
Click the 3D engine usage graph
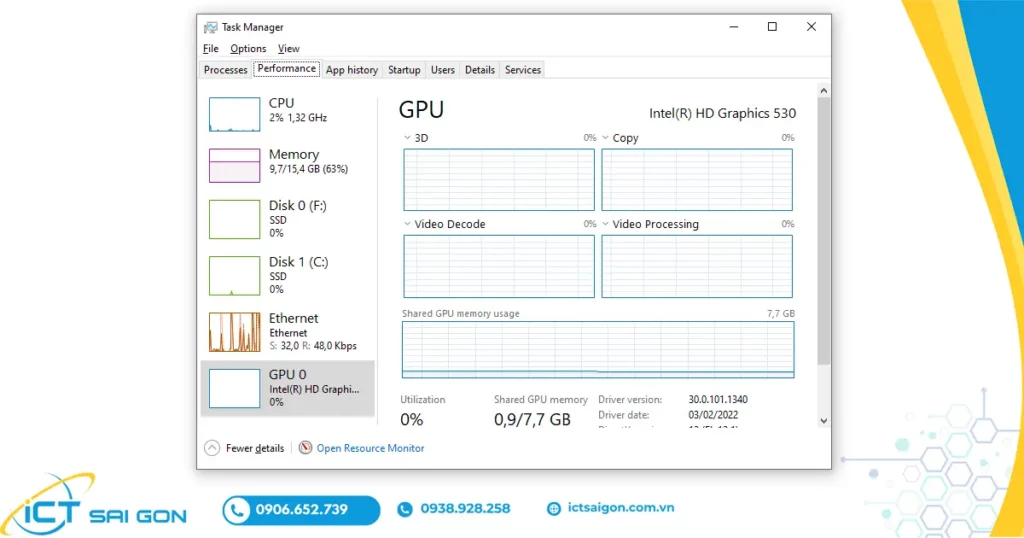(x=499, y=180)
